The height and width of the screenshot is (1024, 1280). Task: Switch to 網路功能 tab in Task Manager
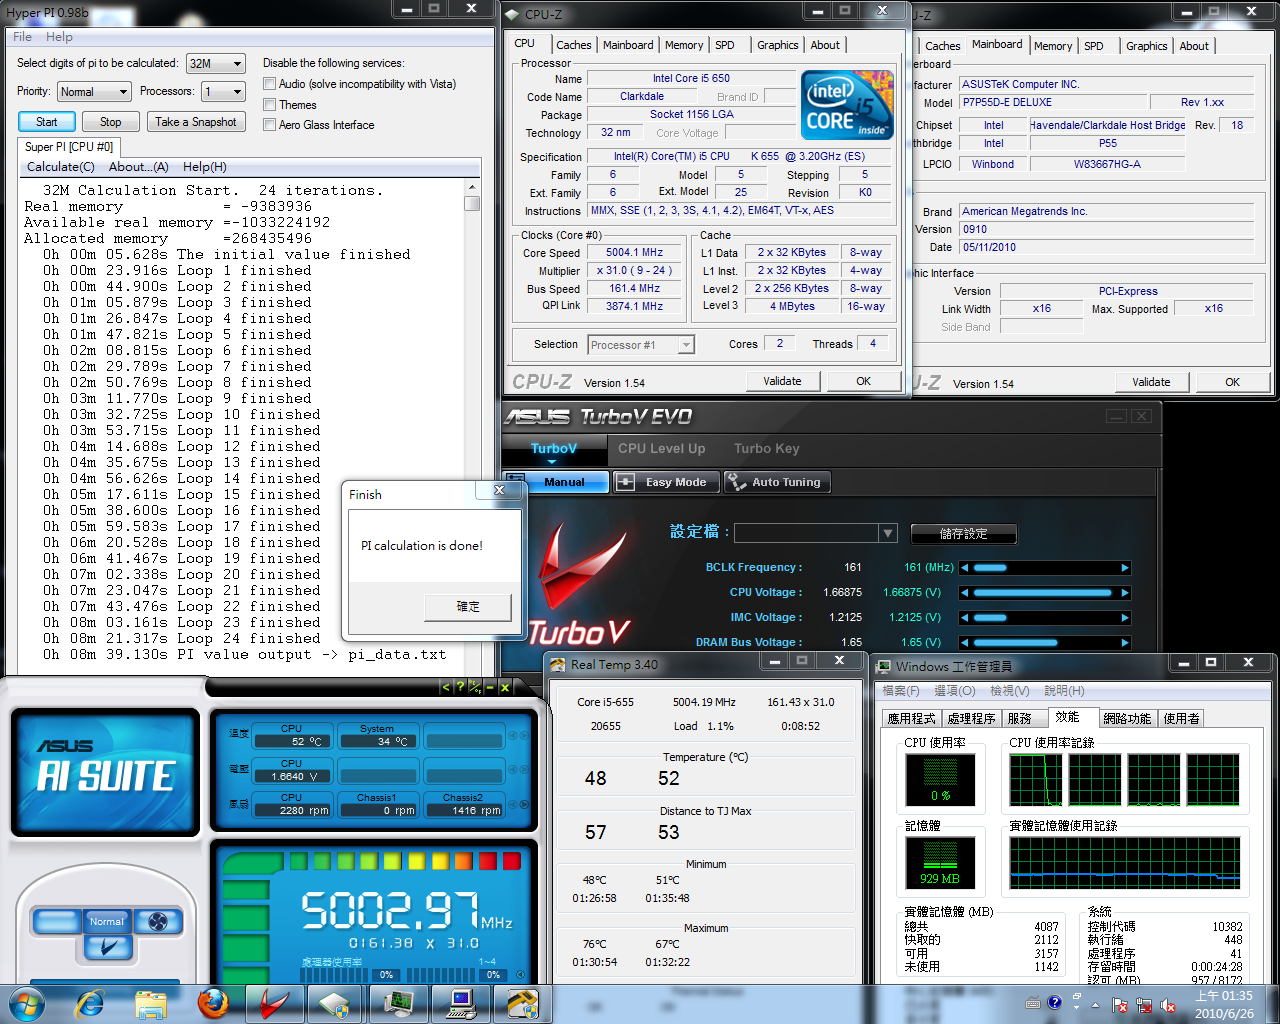(x=1127, y=719)
